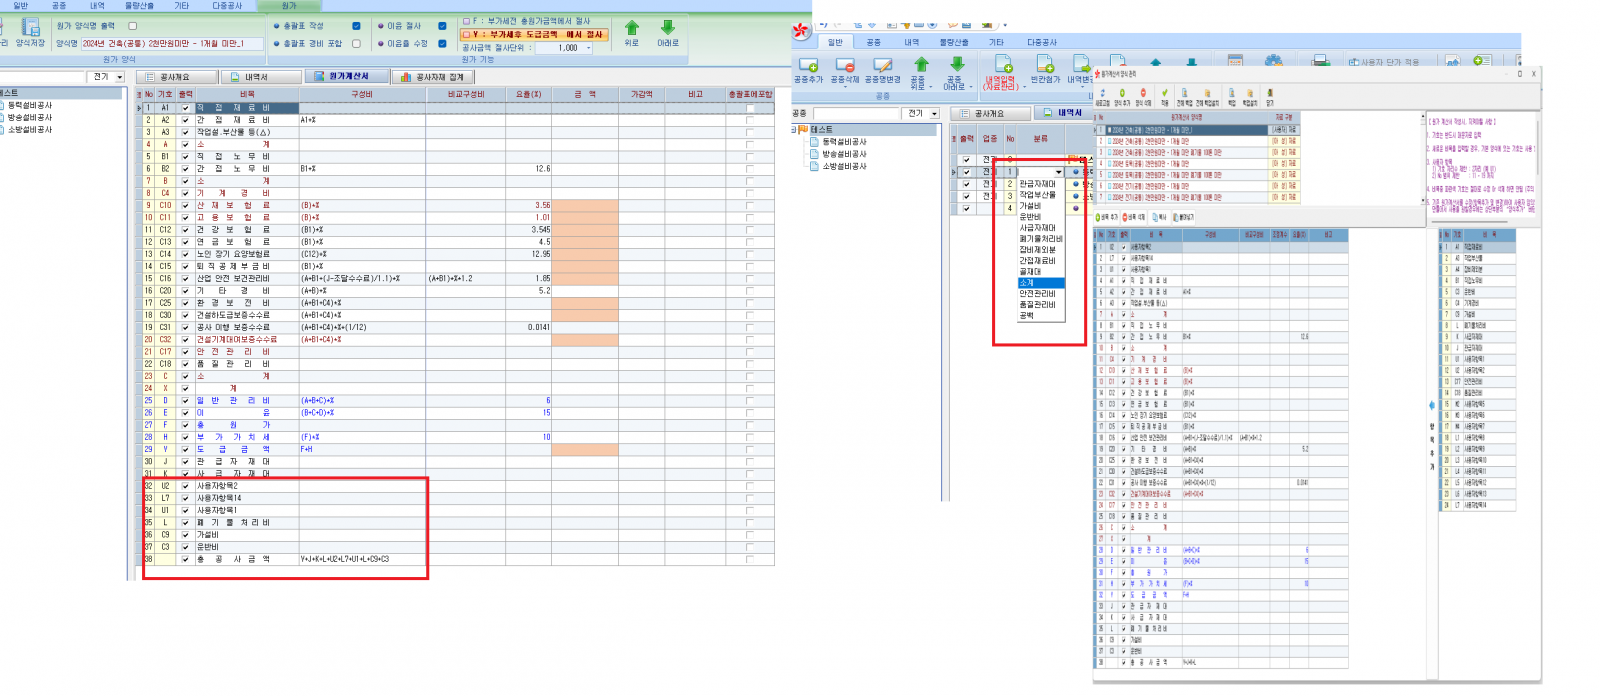Open the 물량산출 ribbon tab in the right window
Screen dimensions: 1600x696
coord(953,42)
